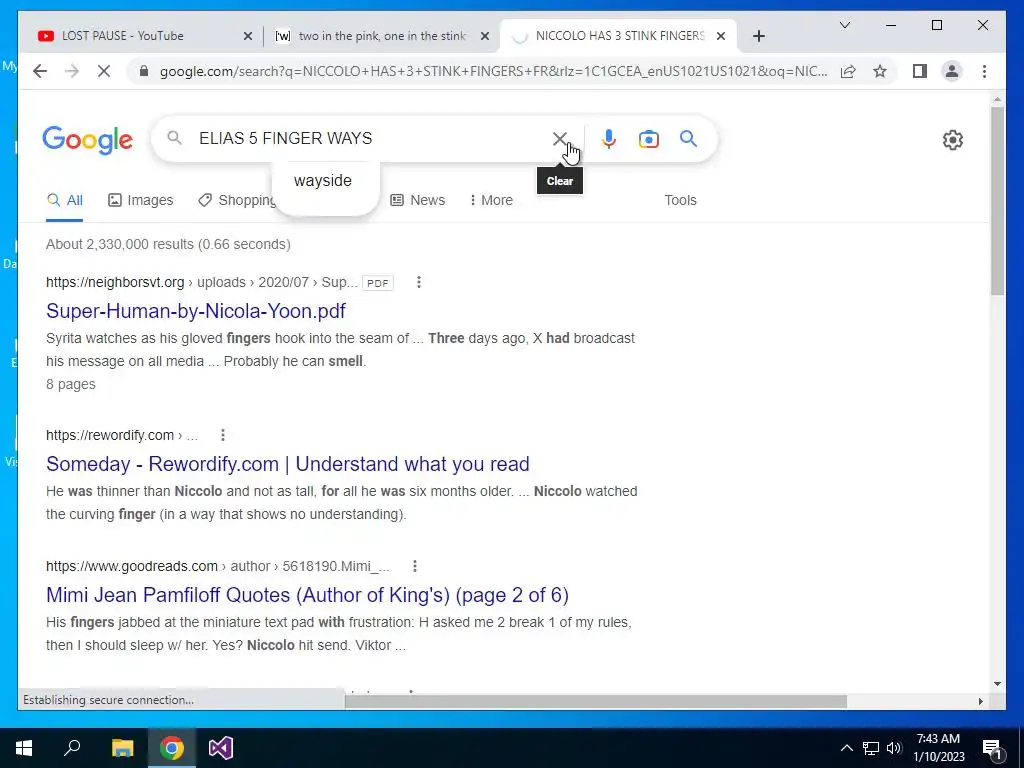Screen dimensions: 1024x768
Task: Click the '8 pages' text
Action: [x=71, y=385]
